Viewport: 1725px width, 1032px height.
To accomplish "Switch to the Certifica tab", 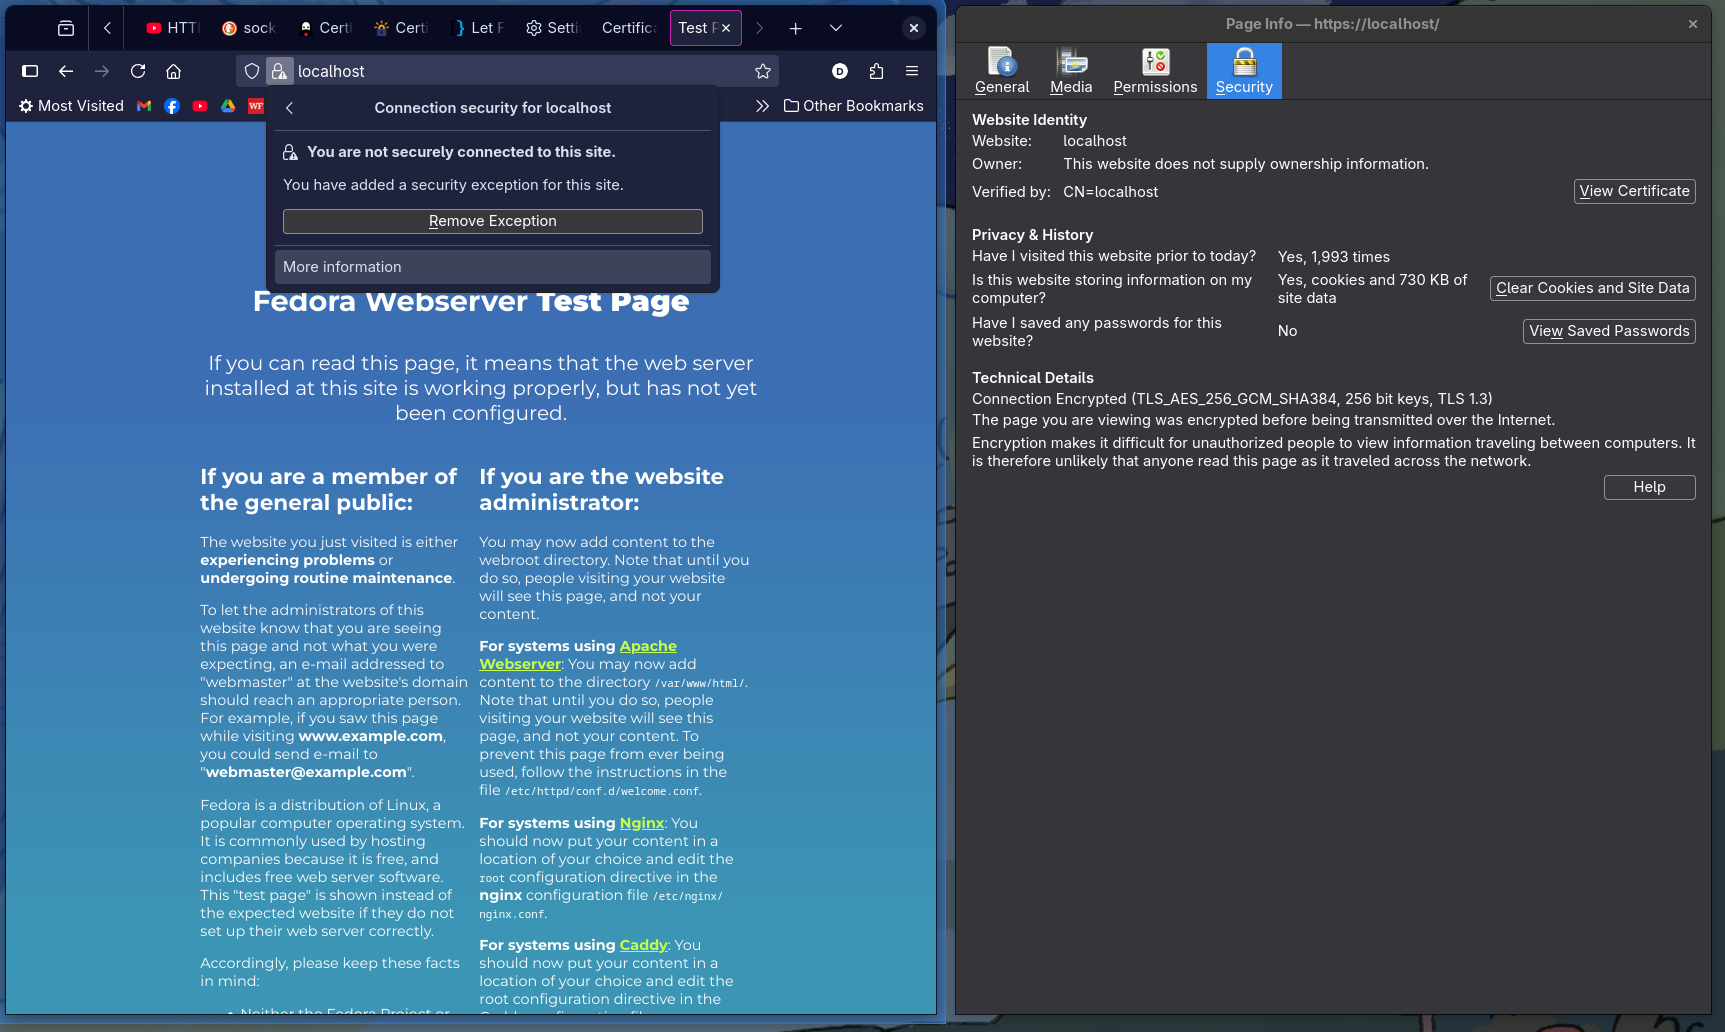I will point(629,28).
